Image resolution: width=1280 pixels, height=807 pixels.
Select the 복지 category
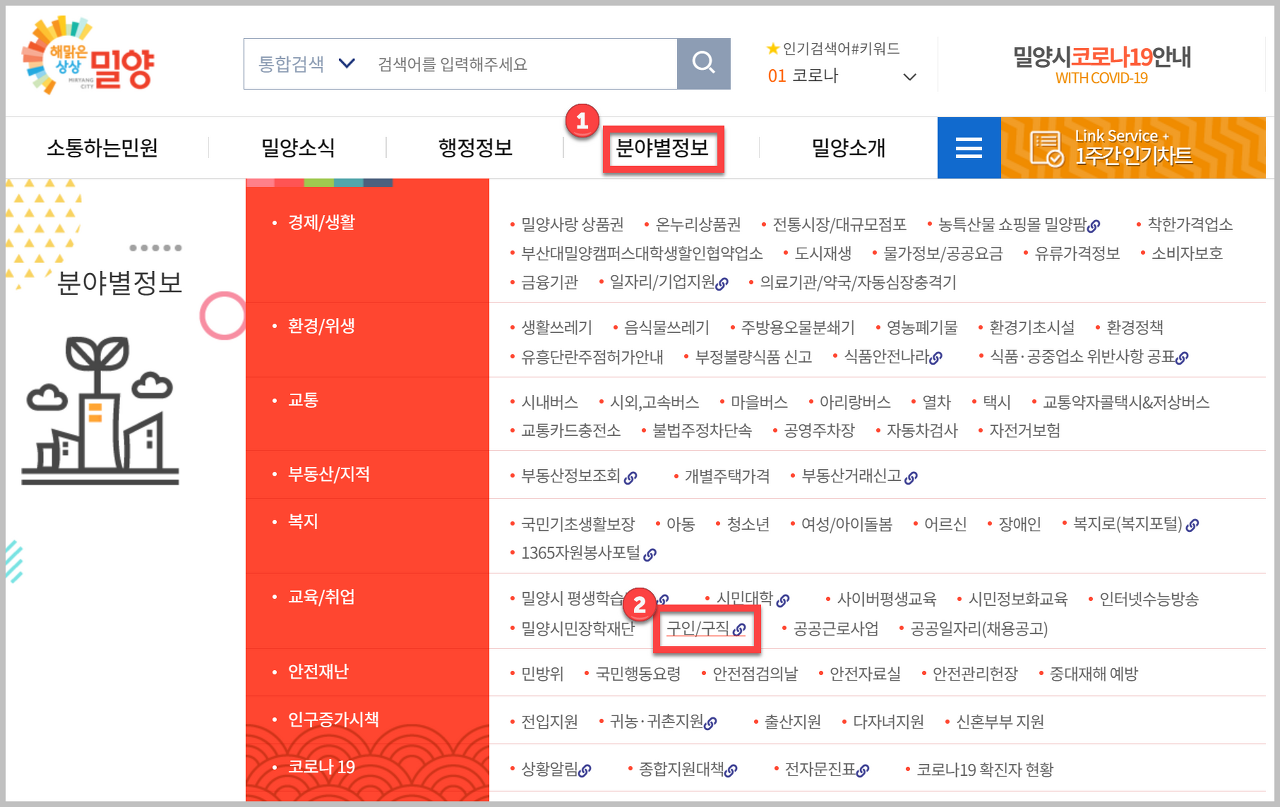(303, 521)
